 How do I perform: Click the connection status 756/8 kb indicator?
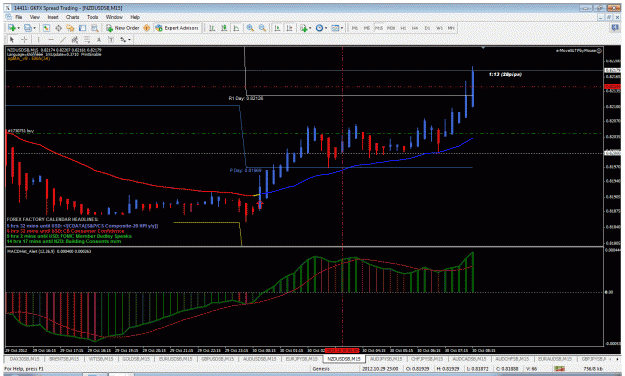point(594,369)
